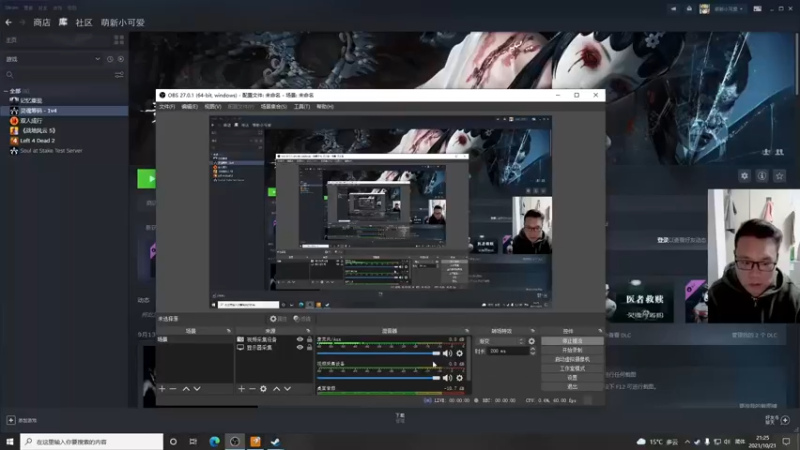Open OBS 帮助(H) help menu
The width and height of the screenshot is (800, 450).
click(x=325, y=107)
